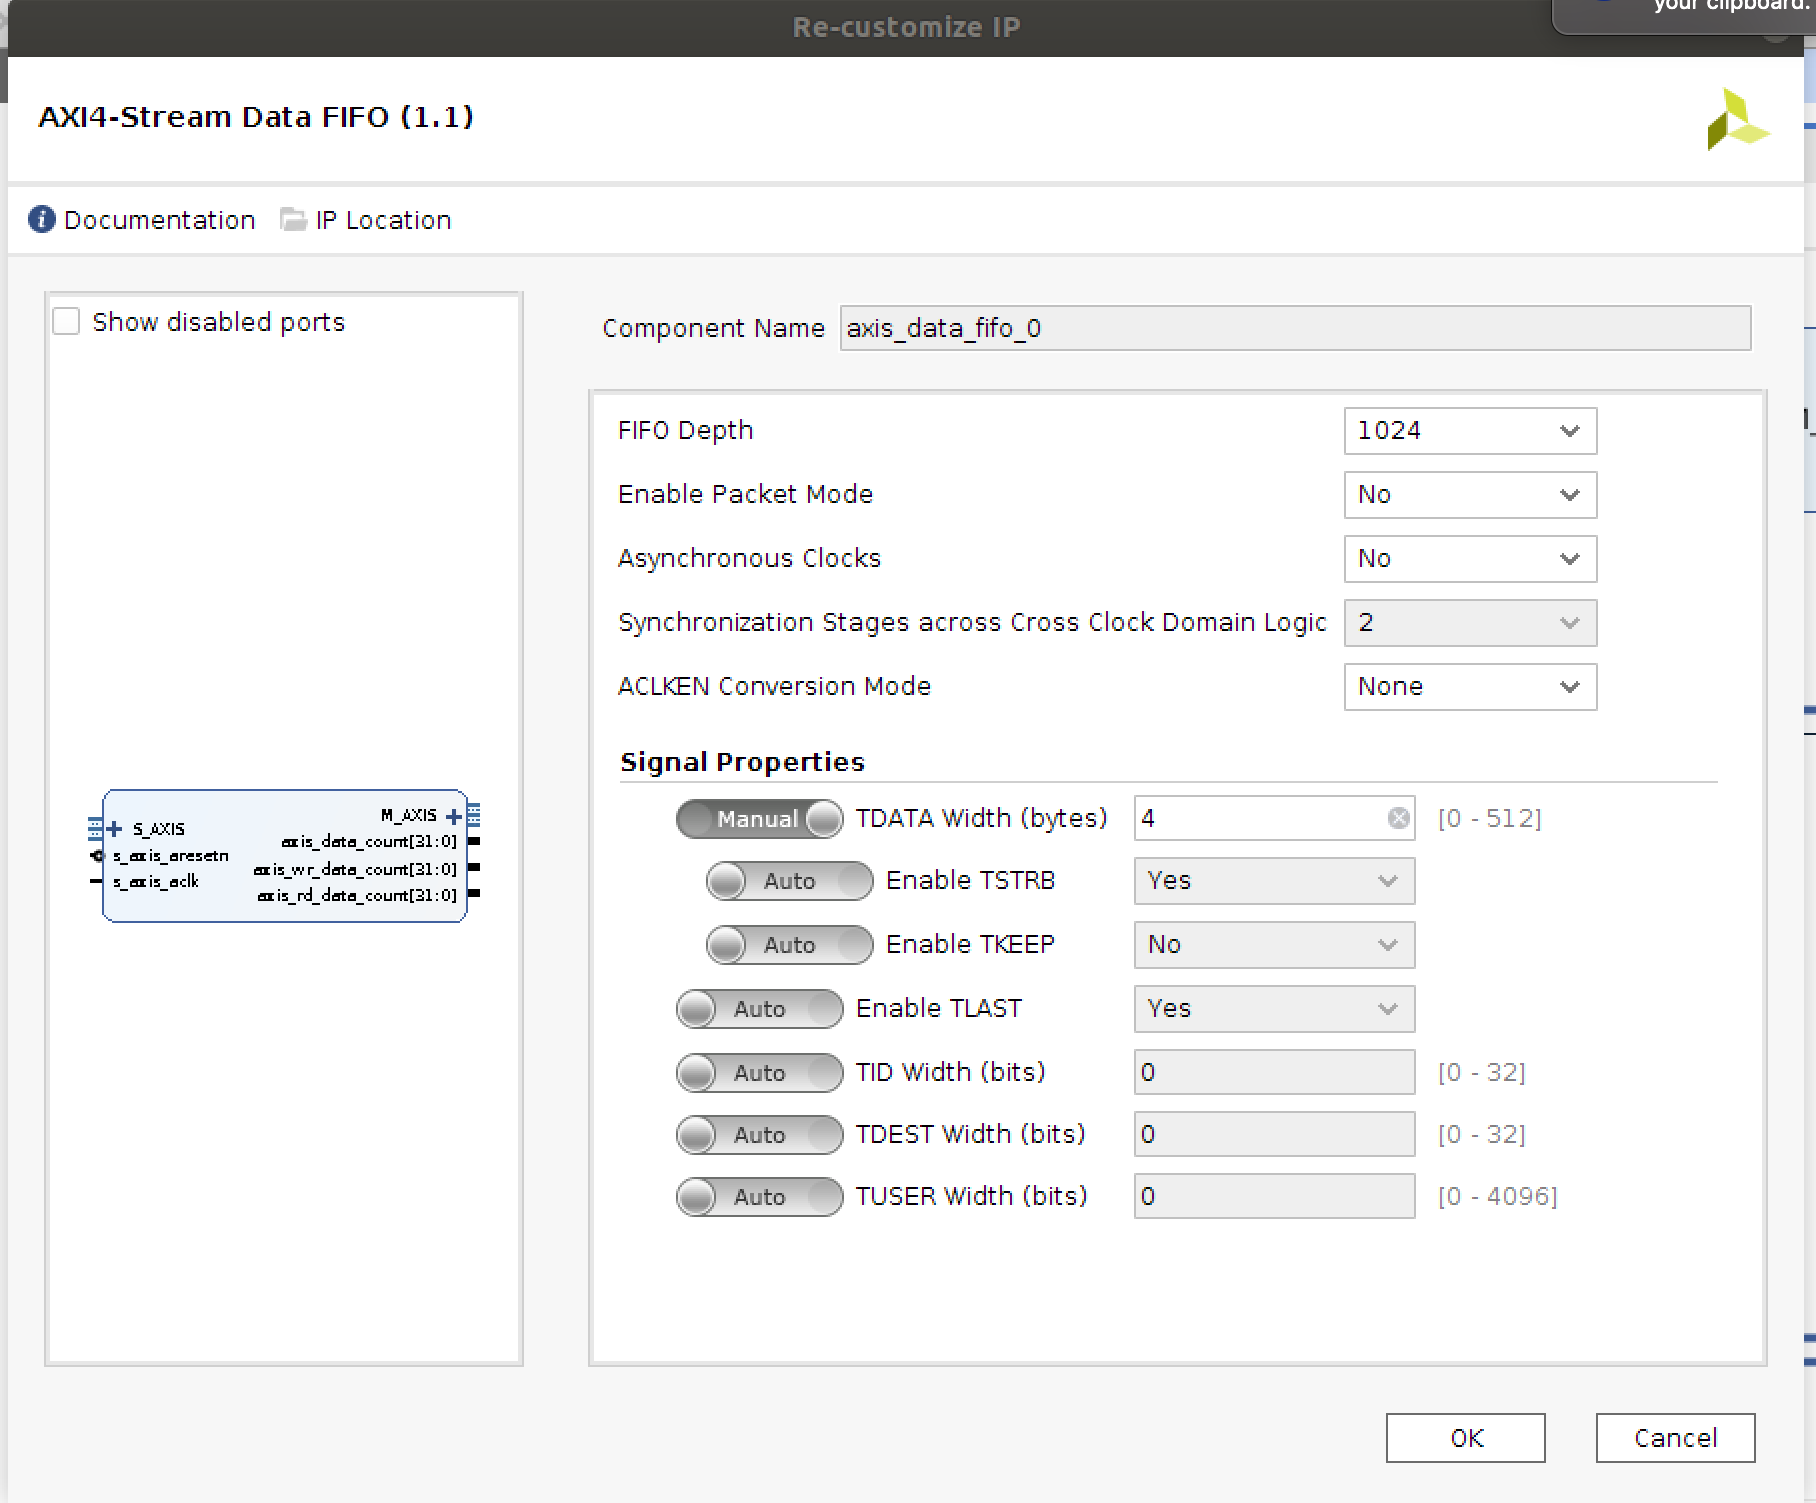Click the Documentation link
This screenshot has width=1816, height=1503.
(160, 220)
